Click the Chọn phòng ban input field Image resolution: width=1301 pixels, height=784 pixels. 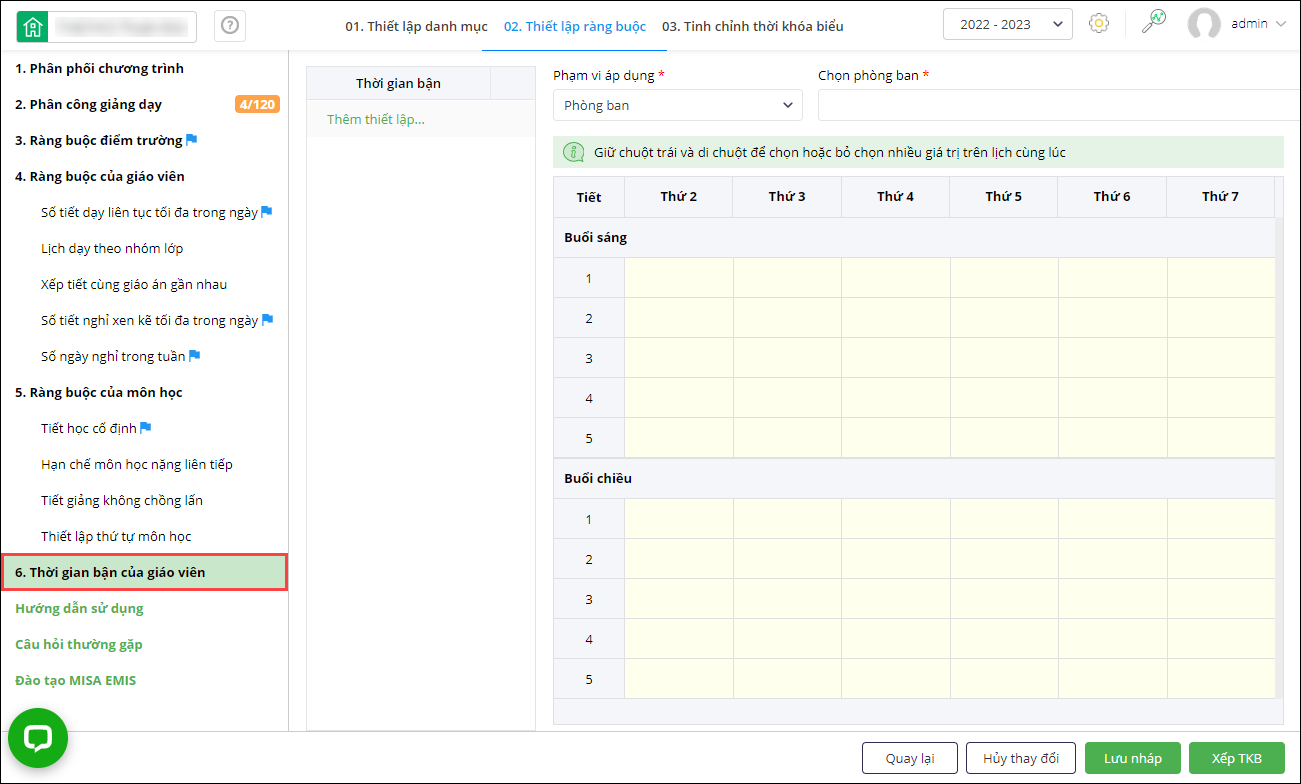coord(1058,105)
